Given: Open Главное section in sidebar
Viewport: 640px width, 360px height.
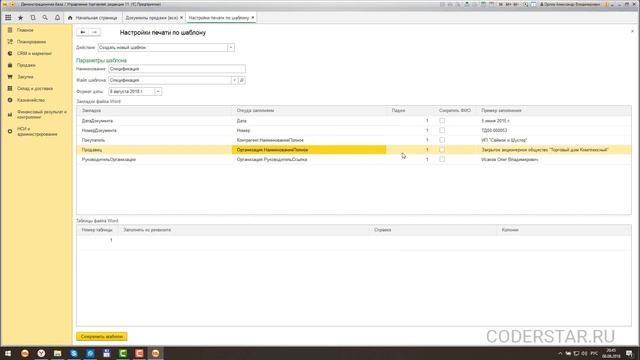Looking at the screenshot, I should coord(25,30).
